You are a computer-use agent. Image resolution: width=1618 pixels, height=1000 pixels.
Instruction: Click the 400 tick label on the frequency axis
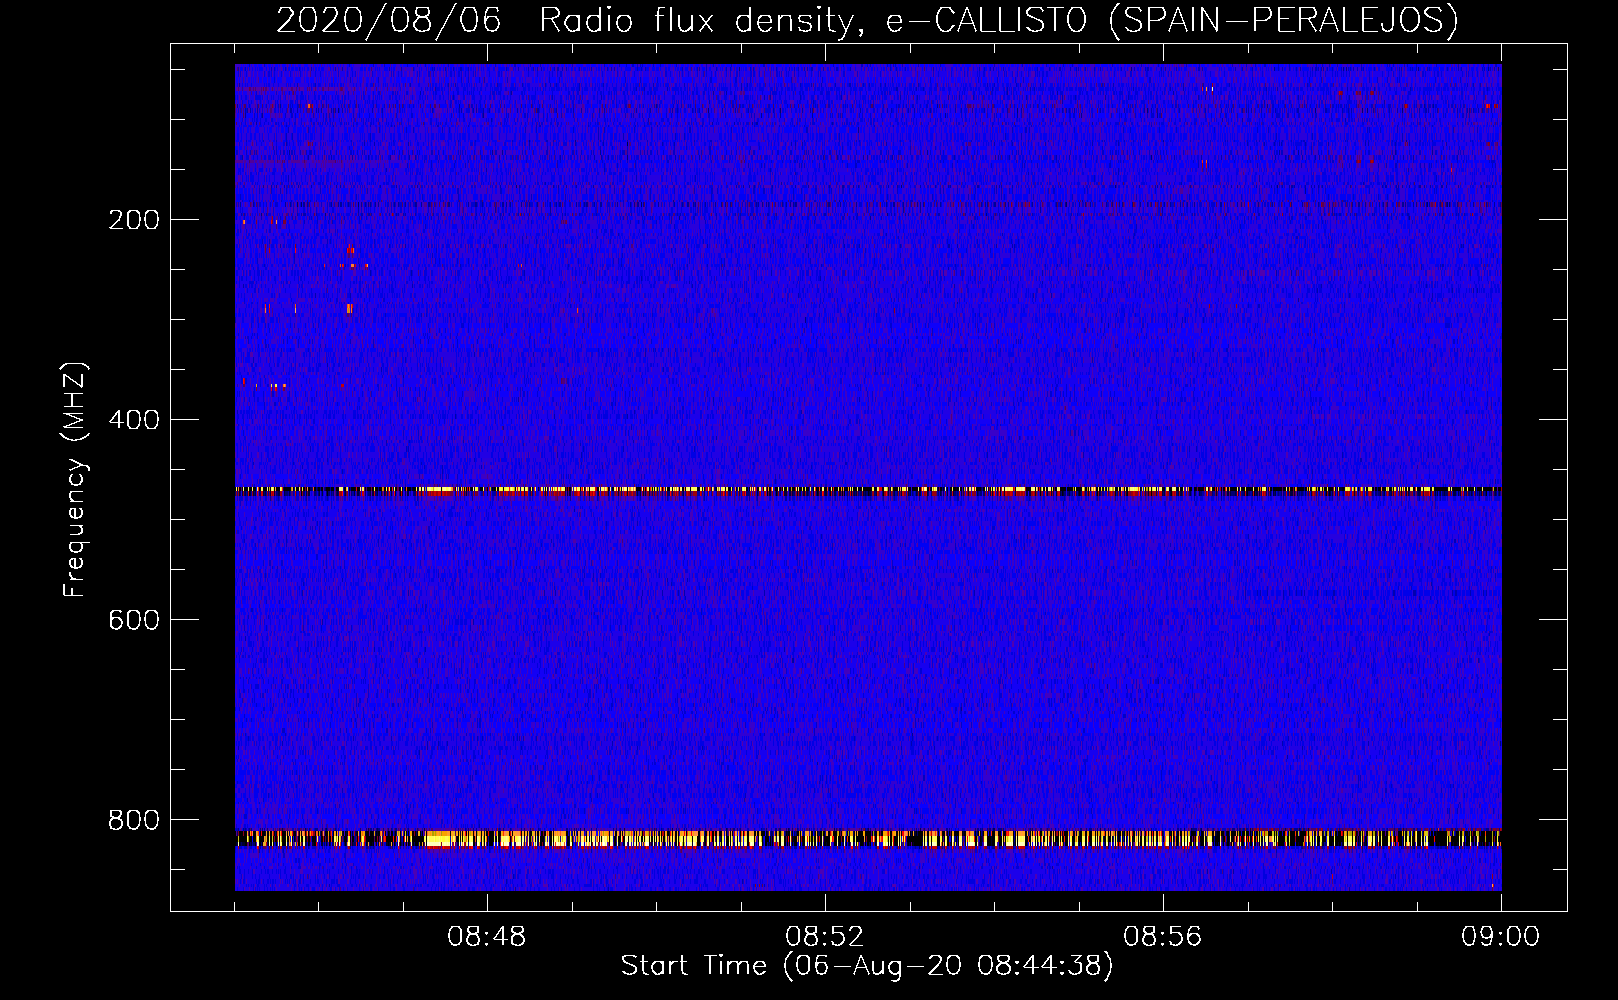133,420
